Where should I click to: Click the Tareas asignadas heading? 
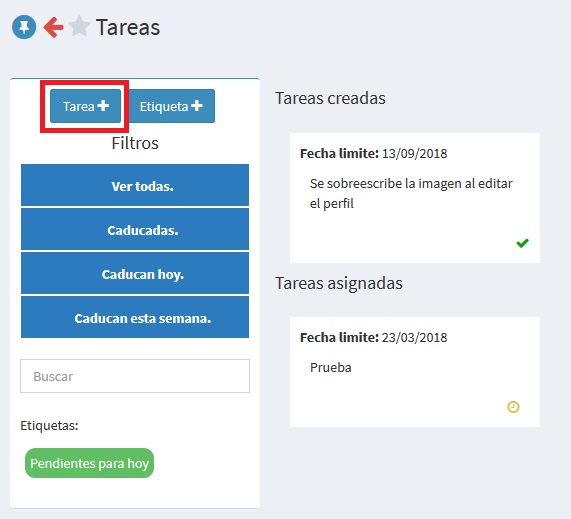[339, 283]
